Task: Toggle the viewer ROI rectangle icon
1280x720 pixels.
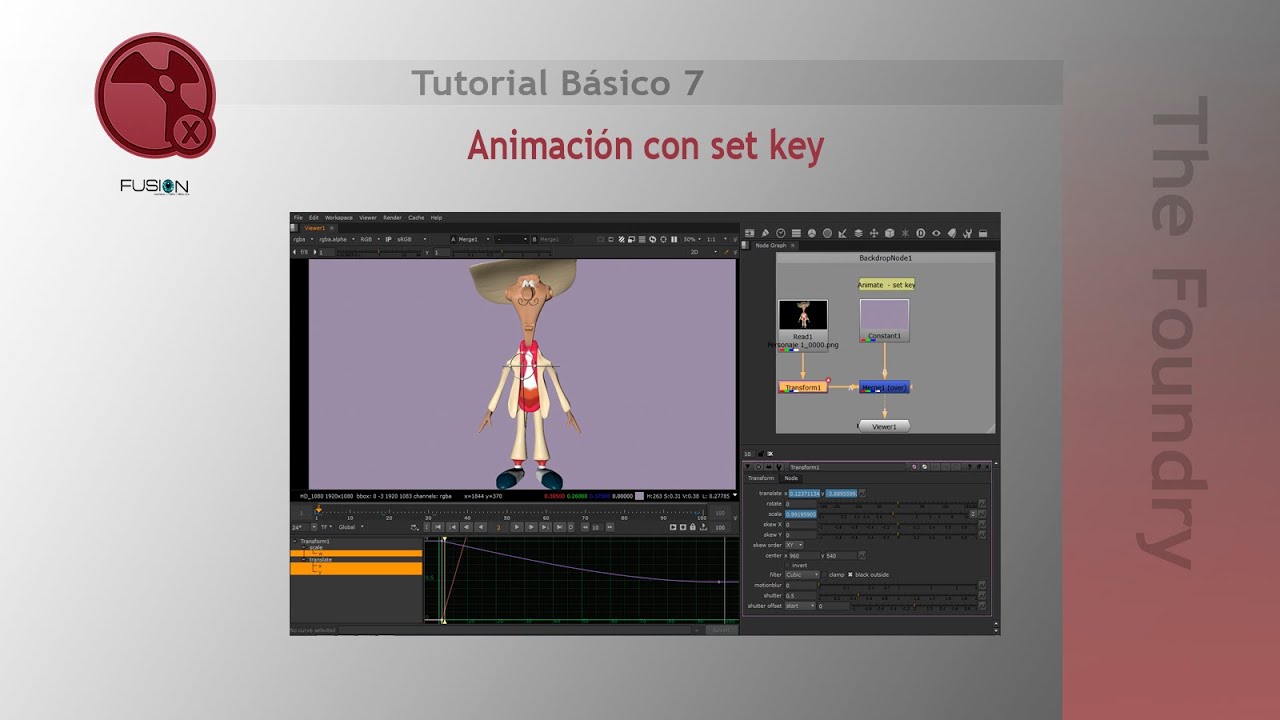Action: click(x=611, y=239)
